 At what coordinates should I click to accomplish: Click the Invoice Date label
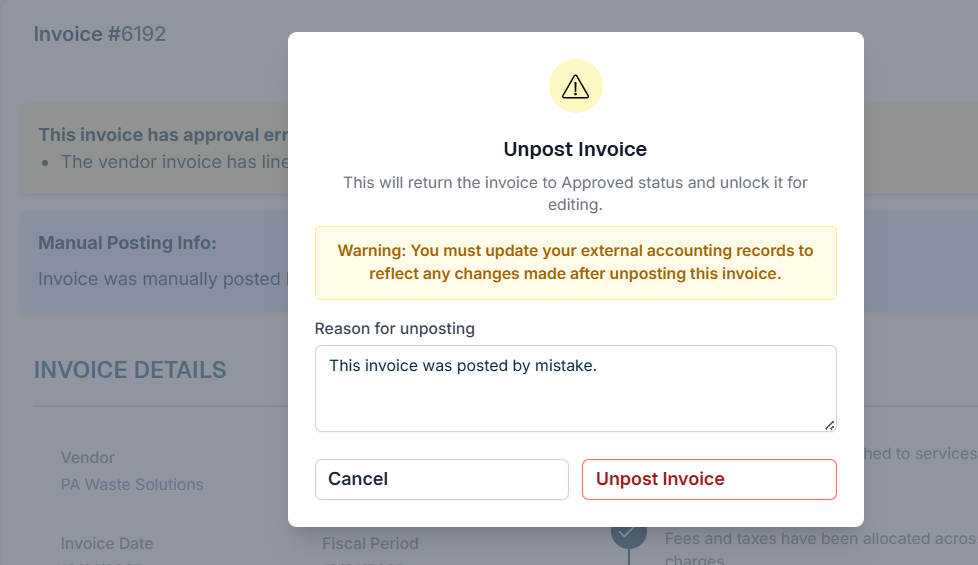107,544
